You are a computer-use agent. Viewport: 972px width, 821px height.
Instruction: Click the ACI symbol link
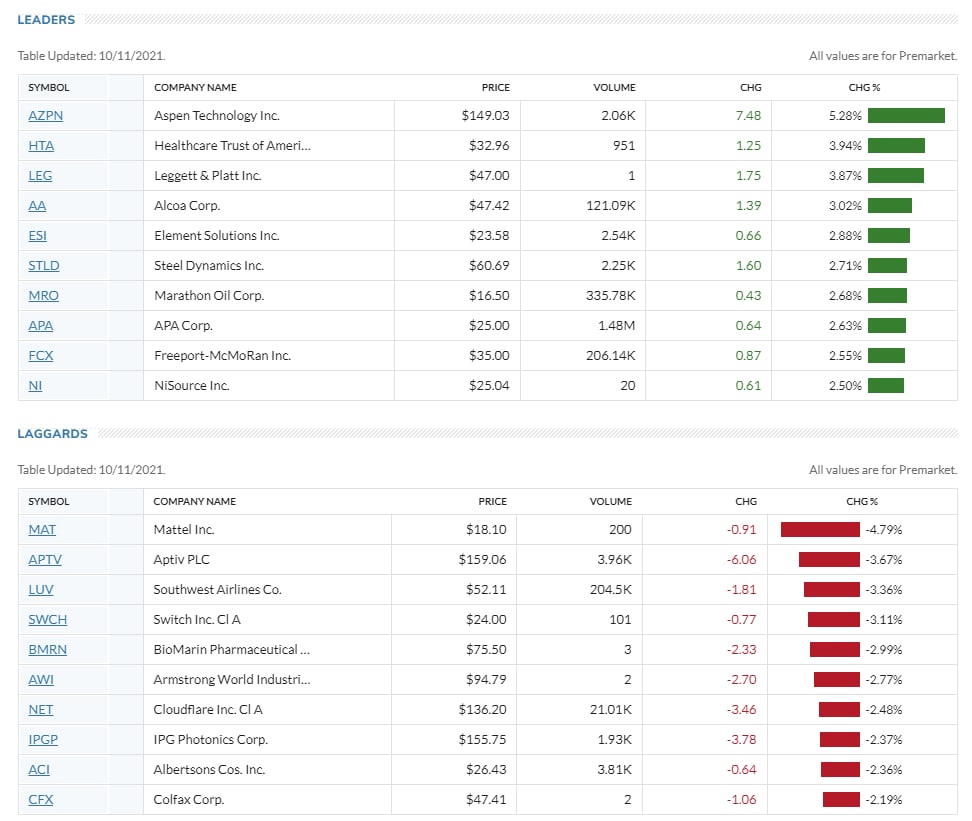click(38, 770)
